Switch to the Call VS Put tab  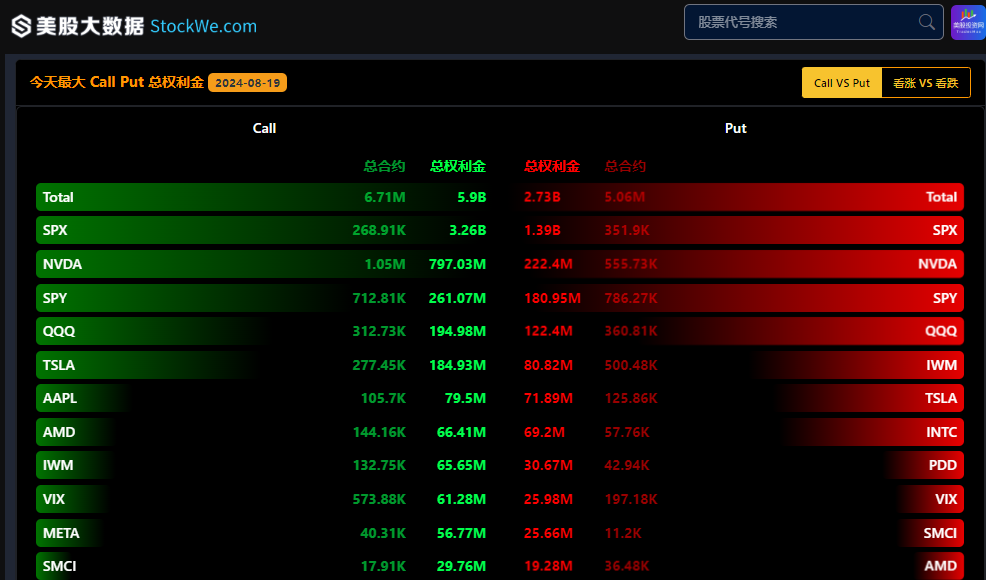click(842, 82)
